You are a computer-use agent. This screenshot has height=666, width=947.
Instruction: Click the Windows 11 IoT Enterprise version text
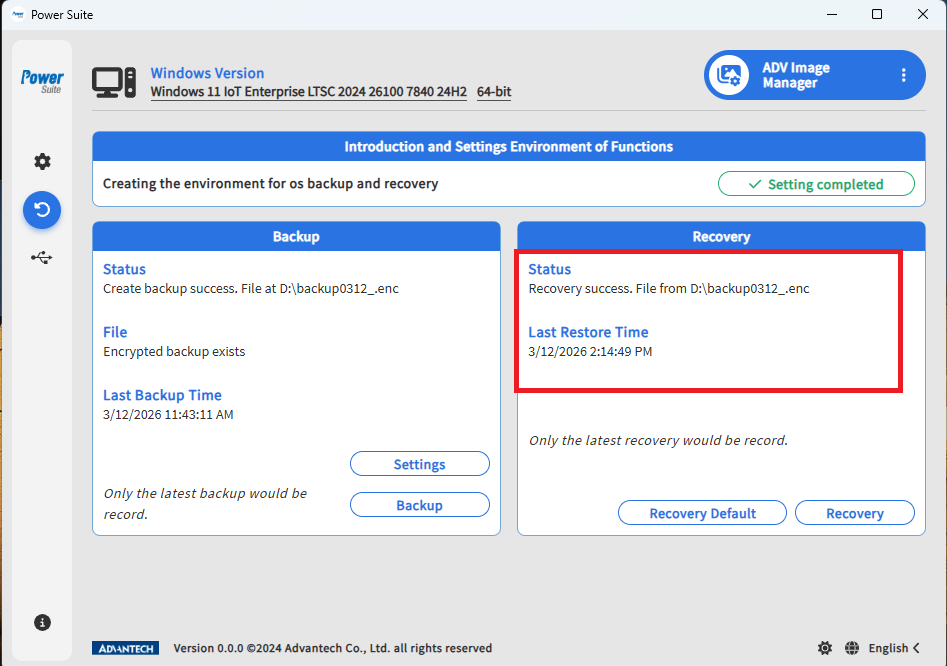click(x=309, y=92)
